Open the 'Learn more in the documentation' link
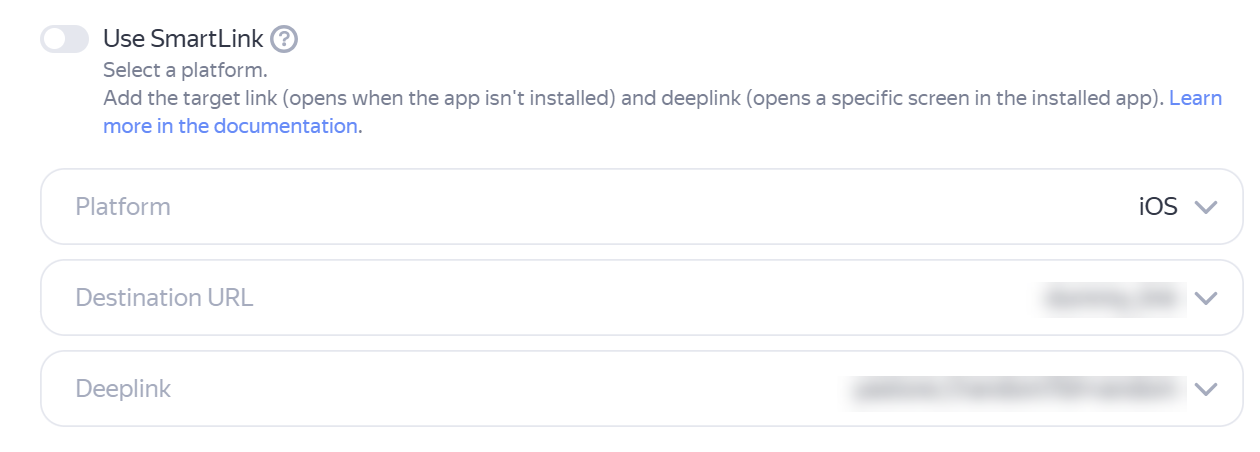This screenshot has height=452, width=1260. click(x=231, y=126)
